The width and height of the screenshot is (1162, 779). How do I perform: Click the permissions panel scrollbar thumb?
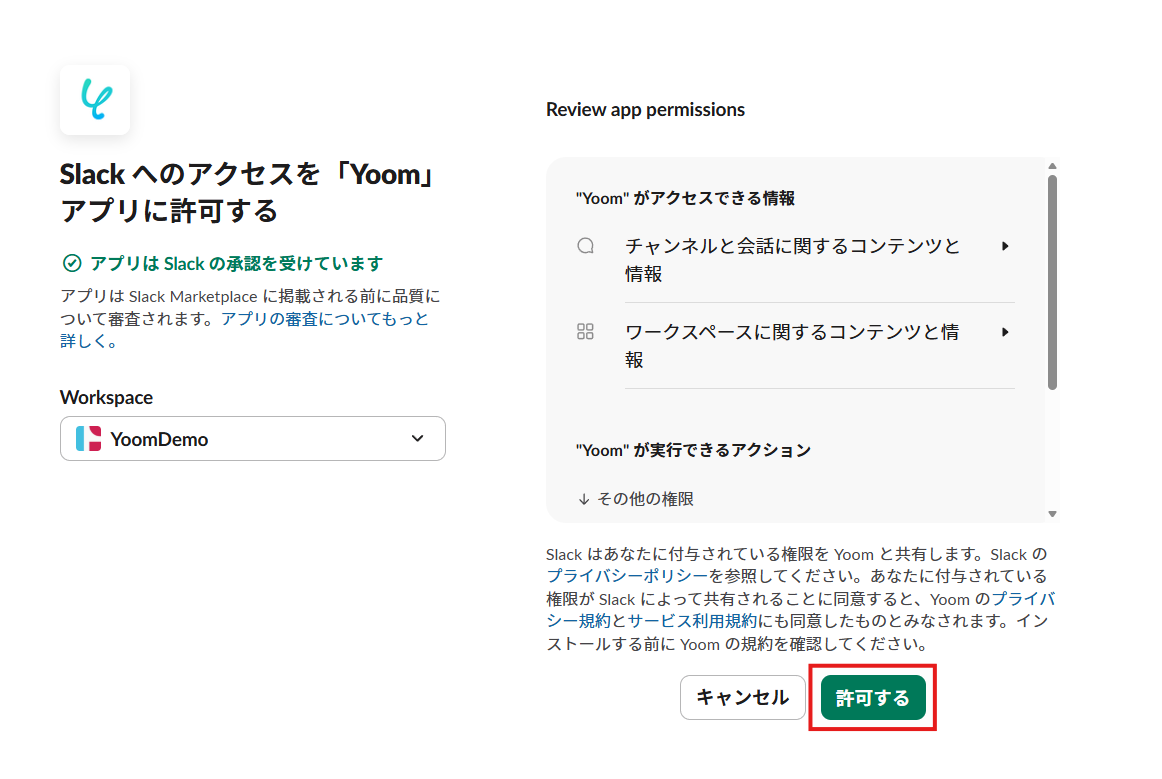(x=1052, y=282)
